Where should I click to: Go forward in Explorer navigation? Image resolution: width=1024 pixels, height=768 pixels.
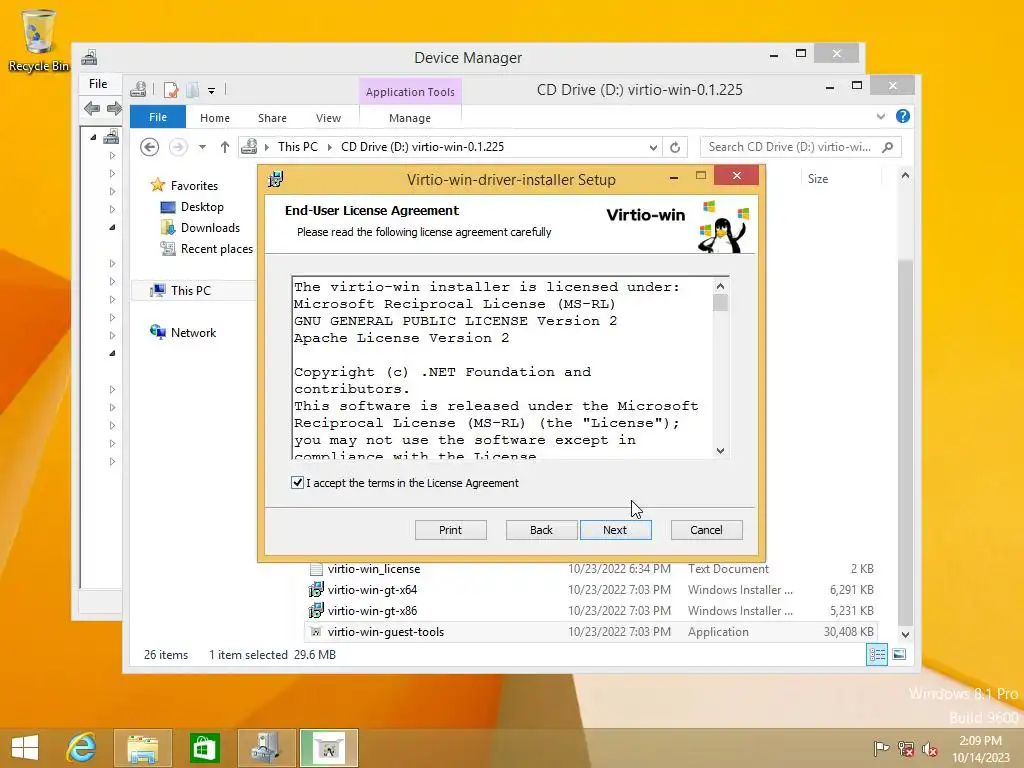click(x=178, y=147)
